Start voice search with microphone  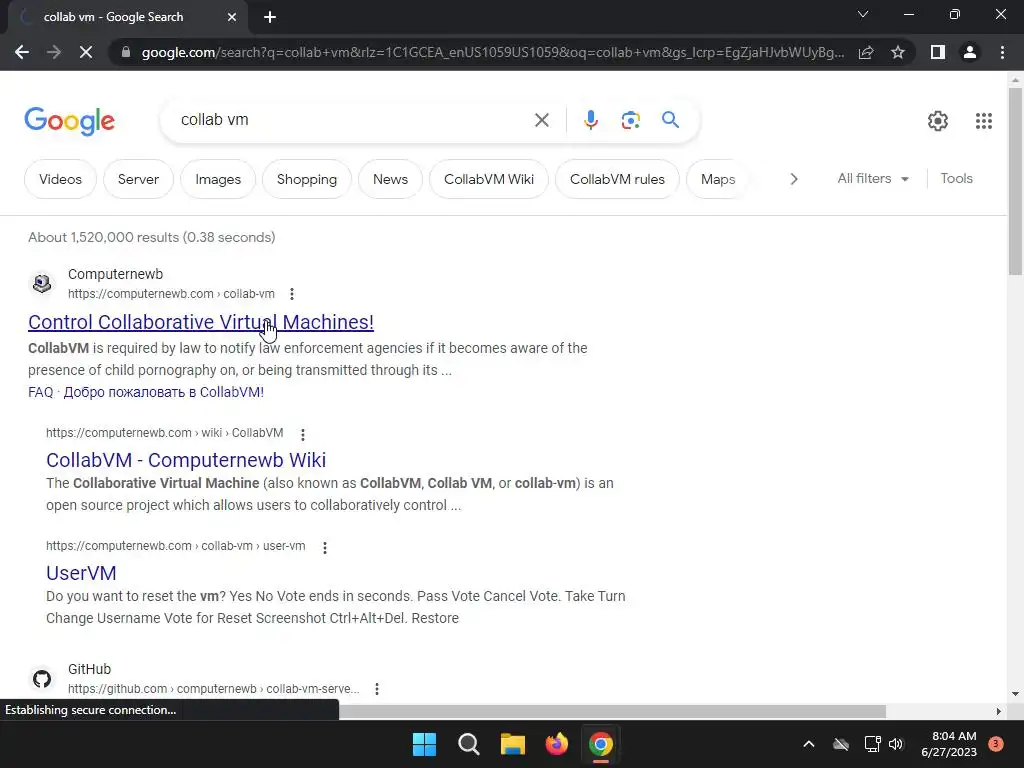[x=591, y=120]
